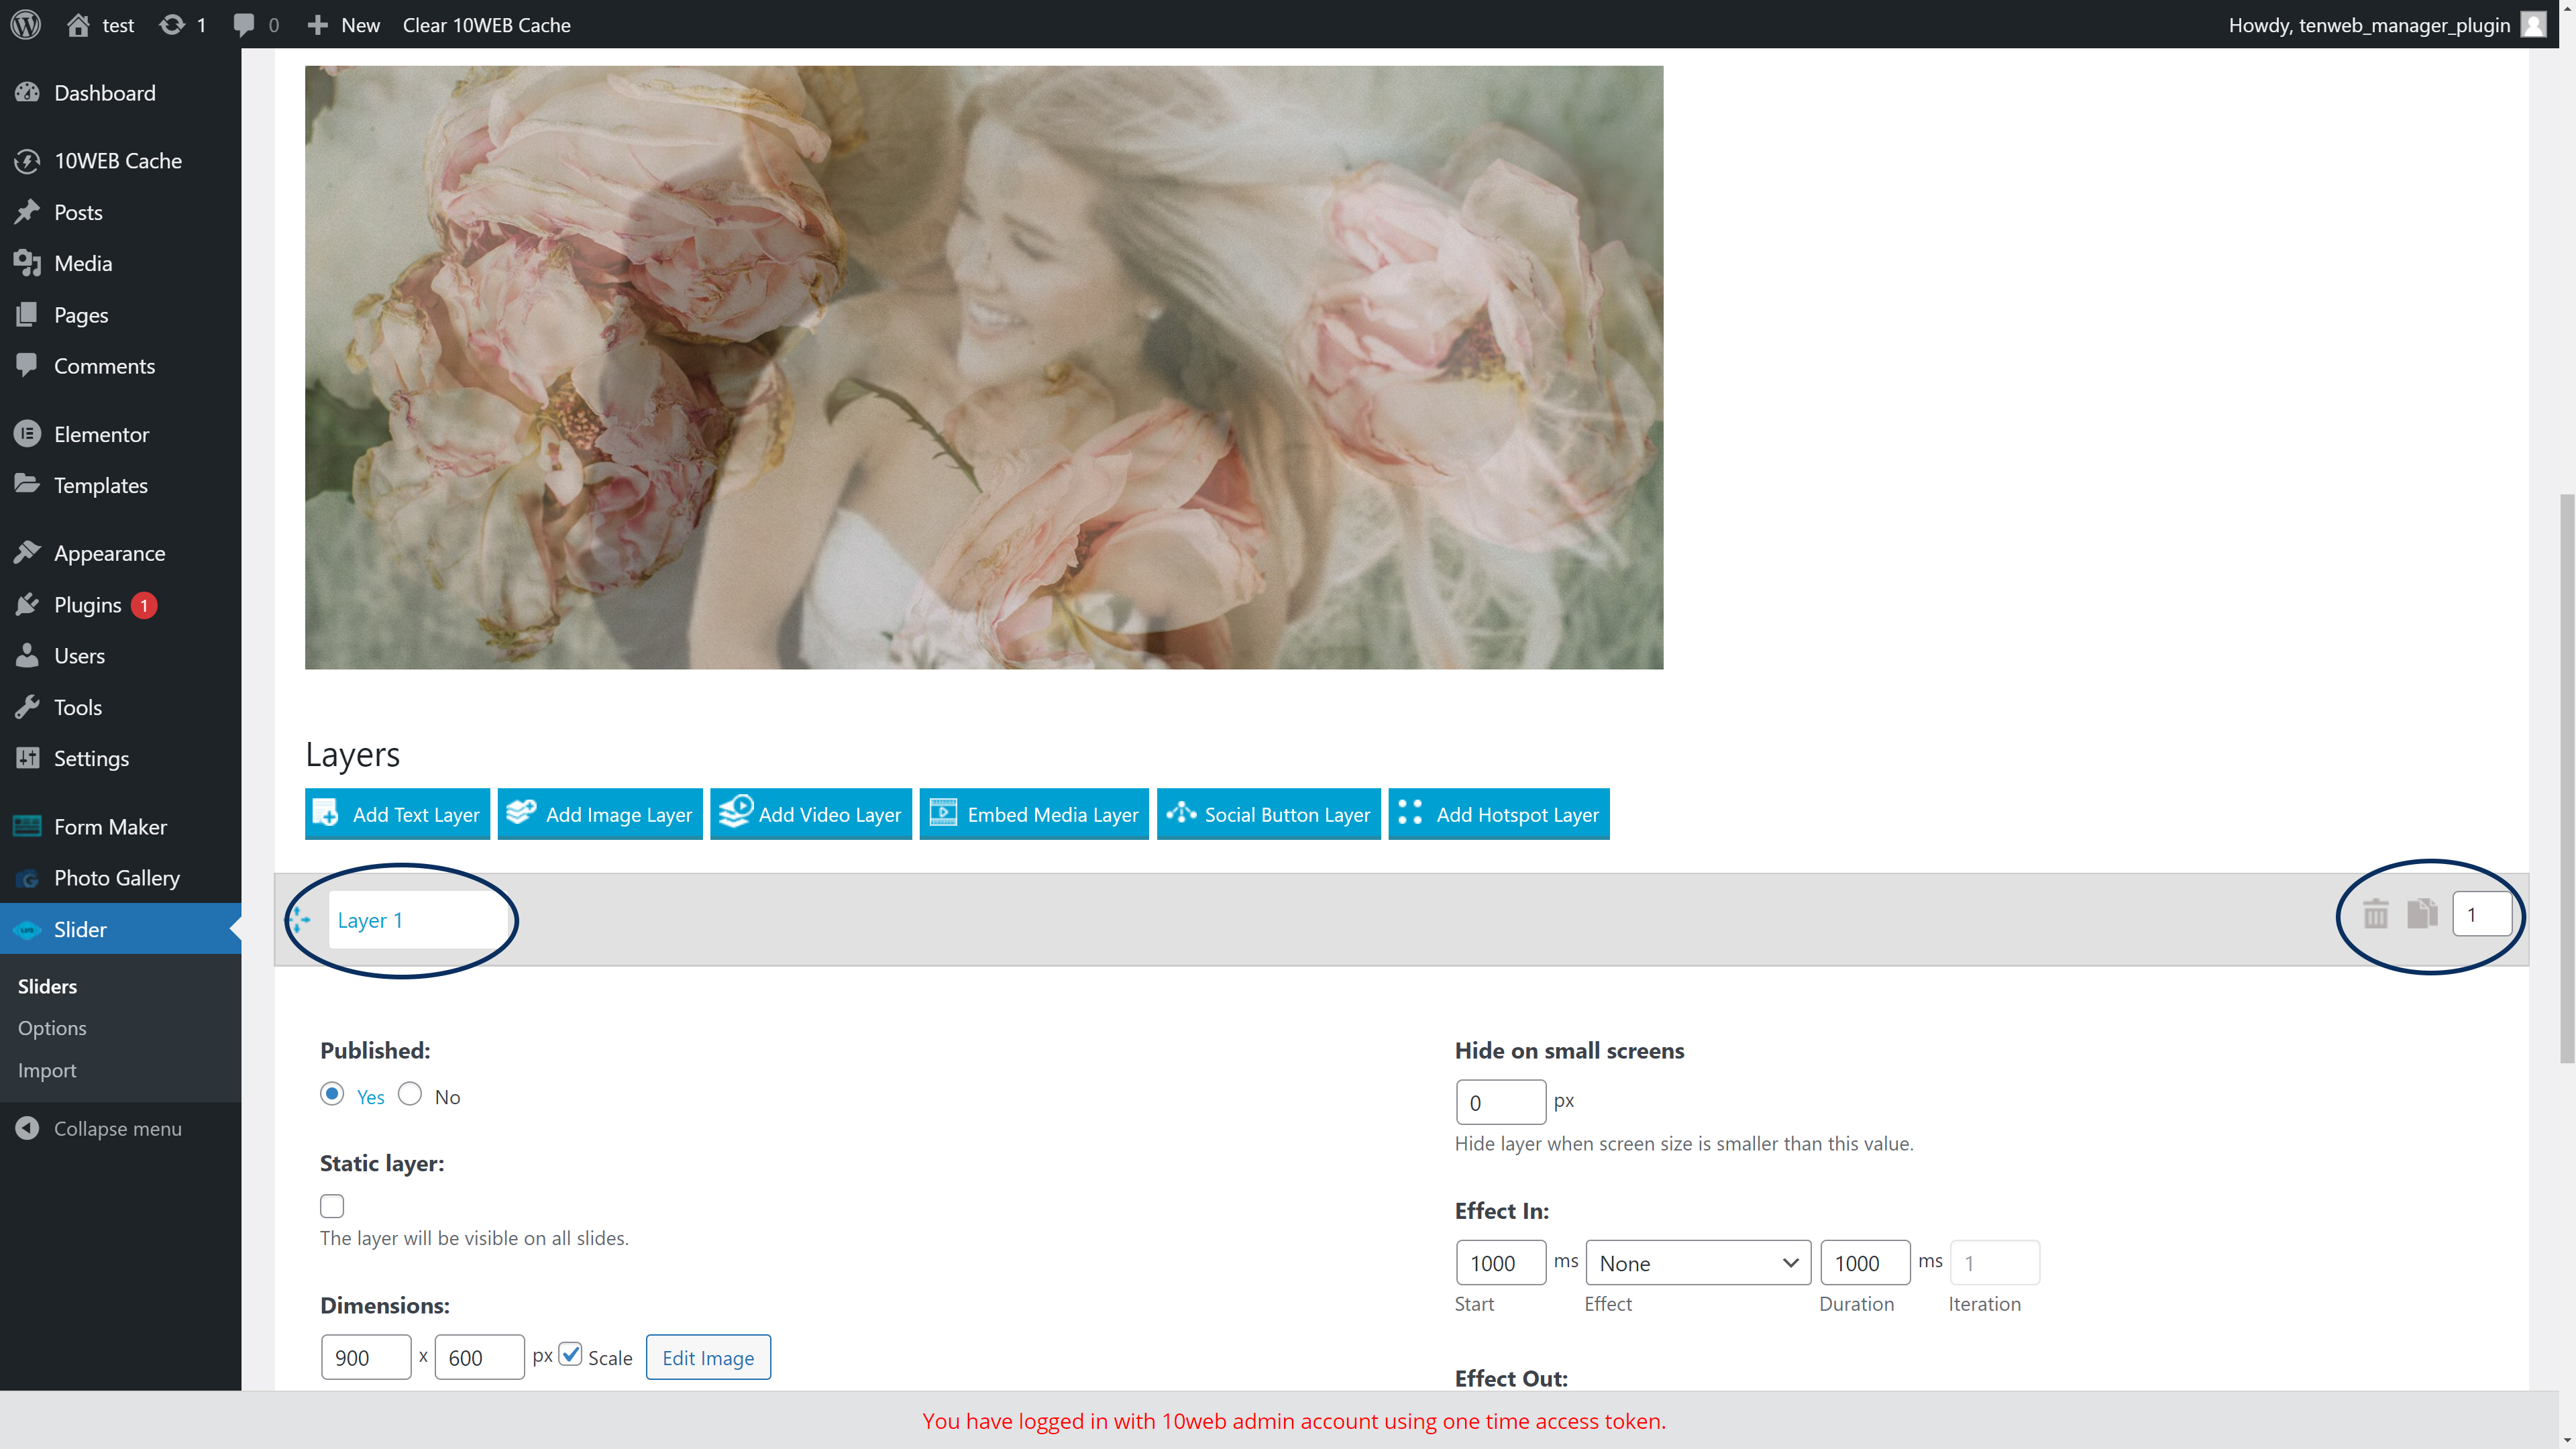This screenshot has width=2576, height=1449.
Task: Select Published No radio button
Action: tap(409, 1093)
